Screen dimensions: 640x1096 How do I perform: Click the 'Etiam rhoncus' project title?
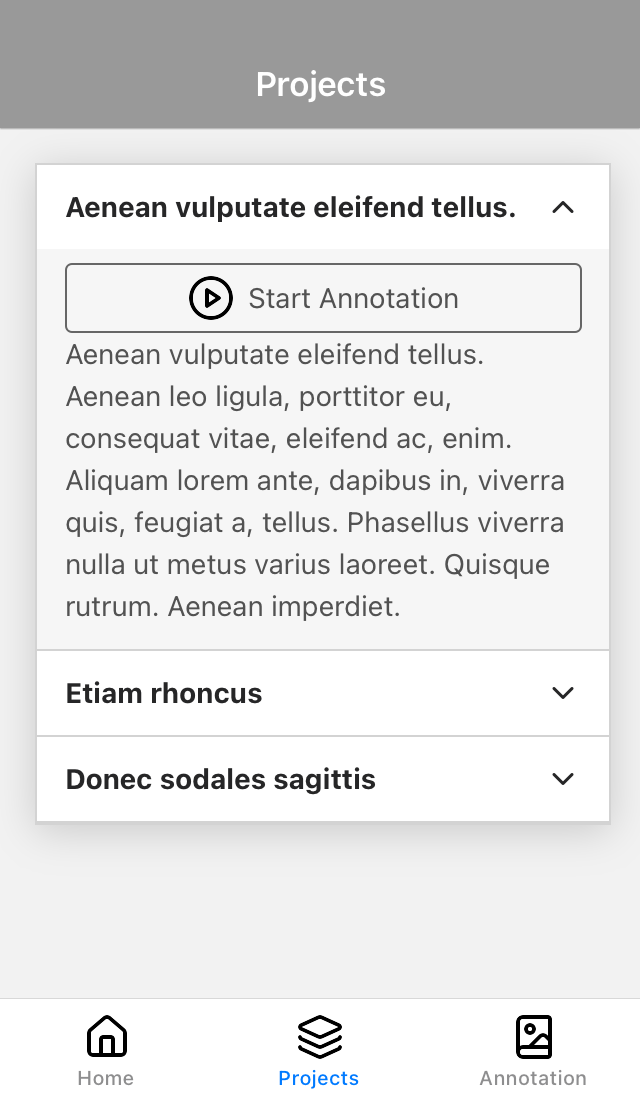164,693
